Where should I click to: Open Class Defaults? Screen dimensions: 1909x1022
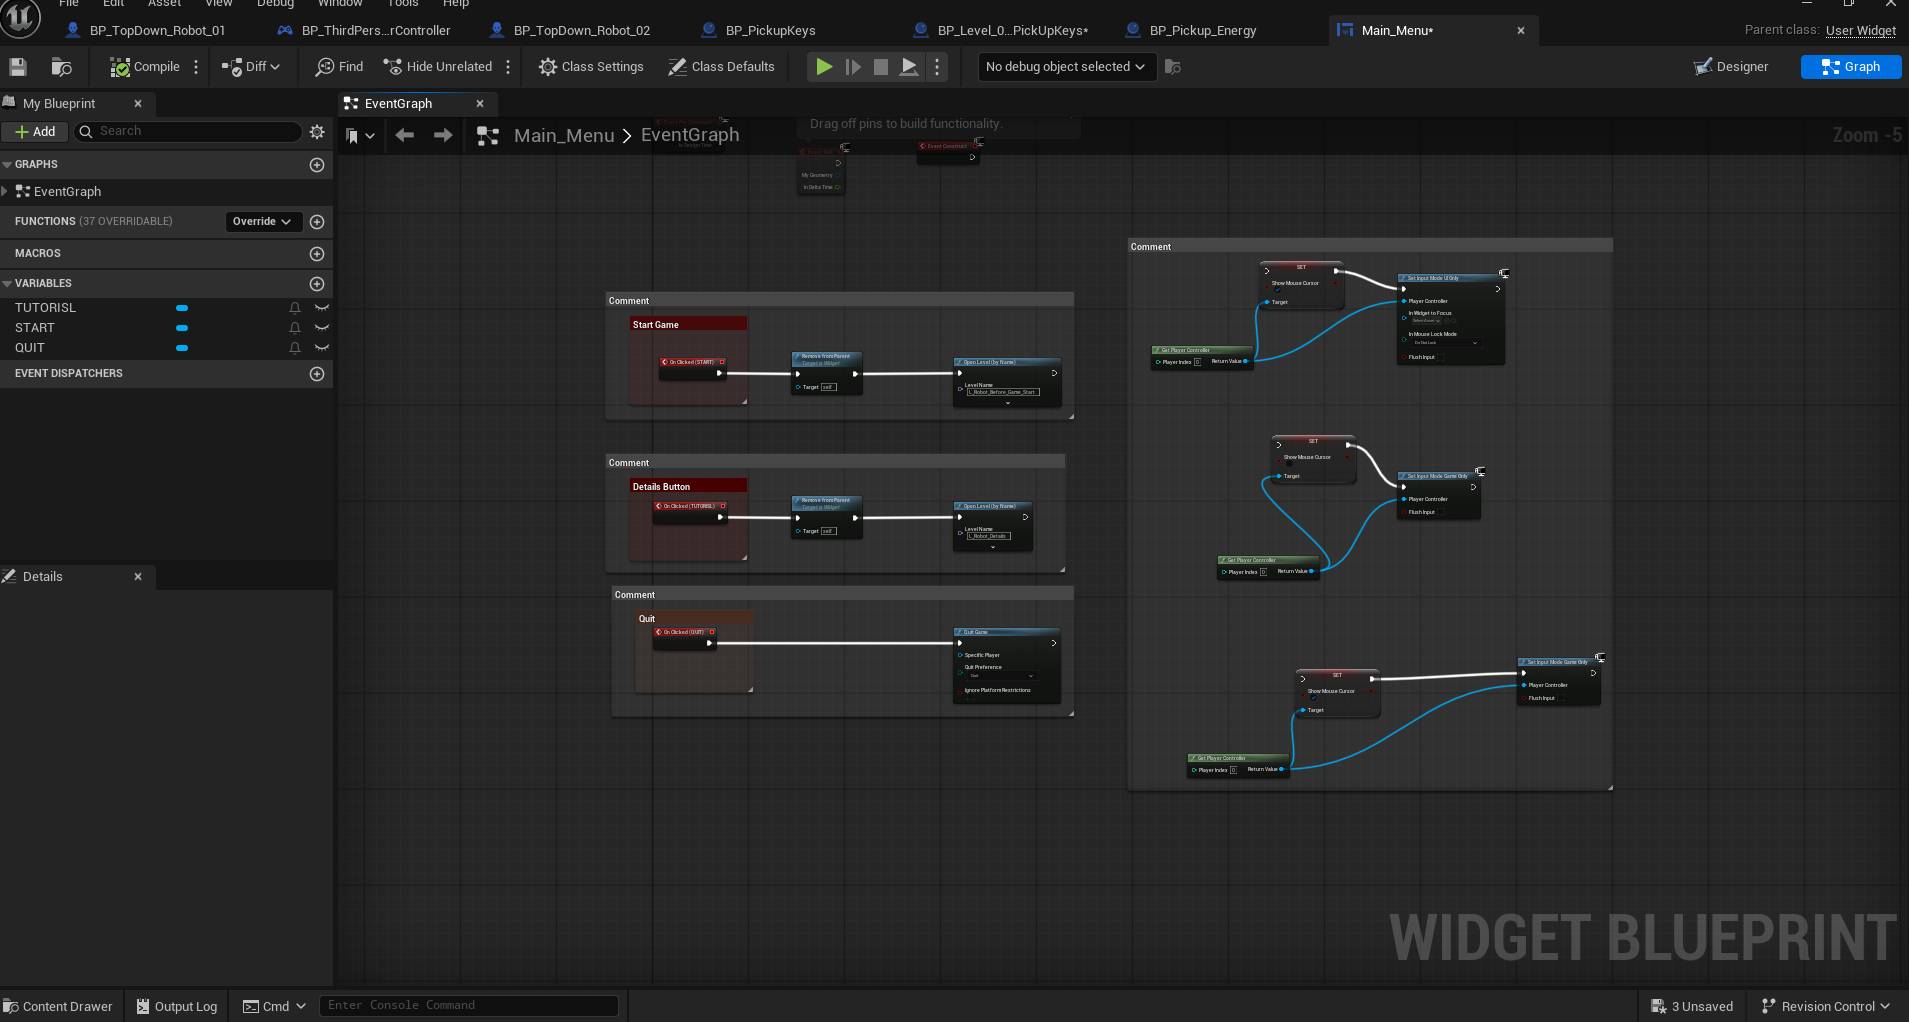click(721, 67)
